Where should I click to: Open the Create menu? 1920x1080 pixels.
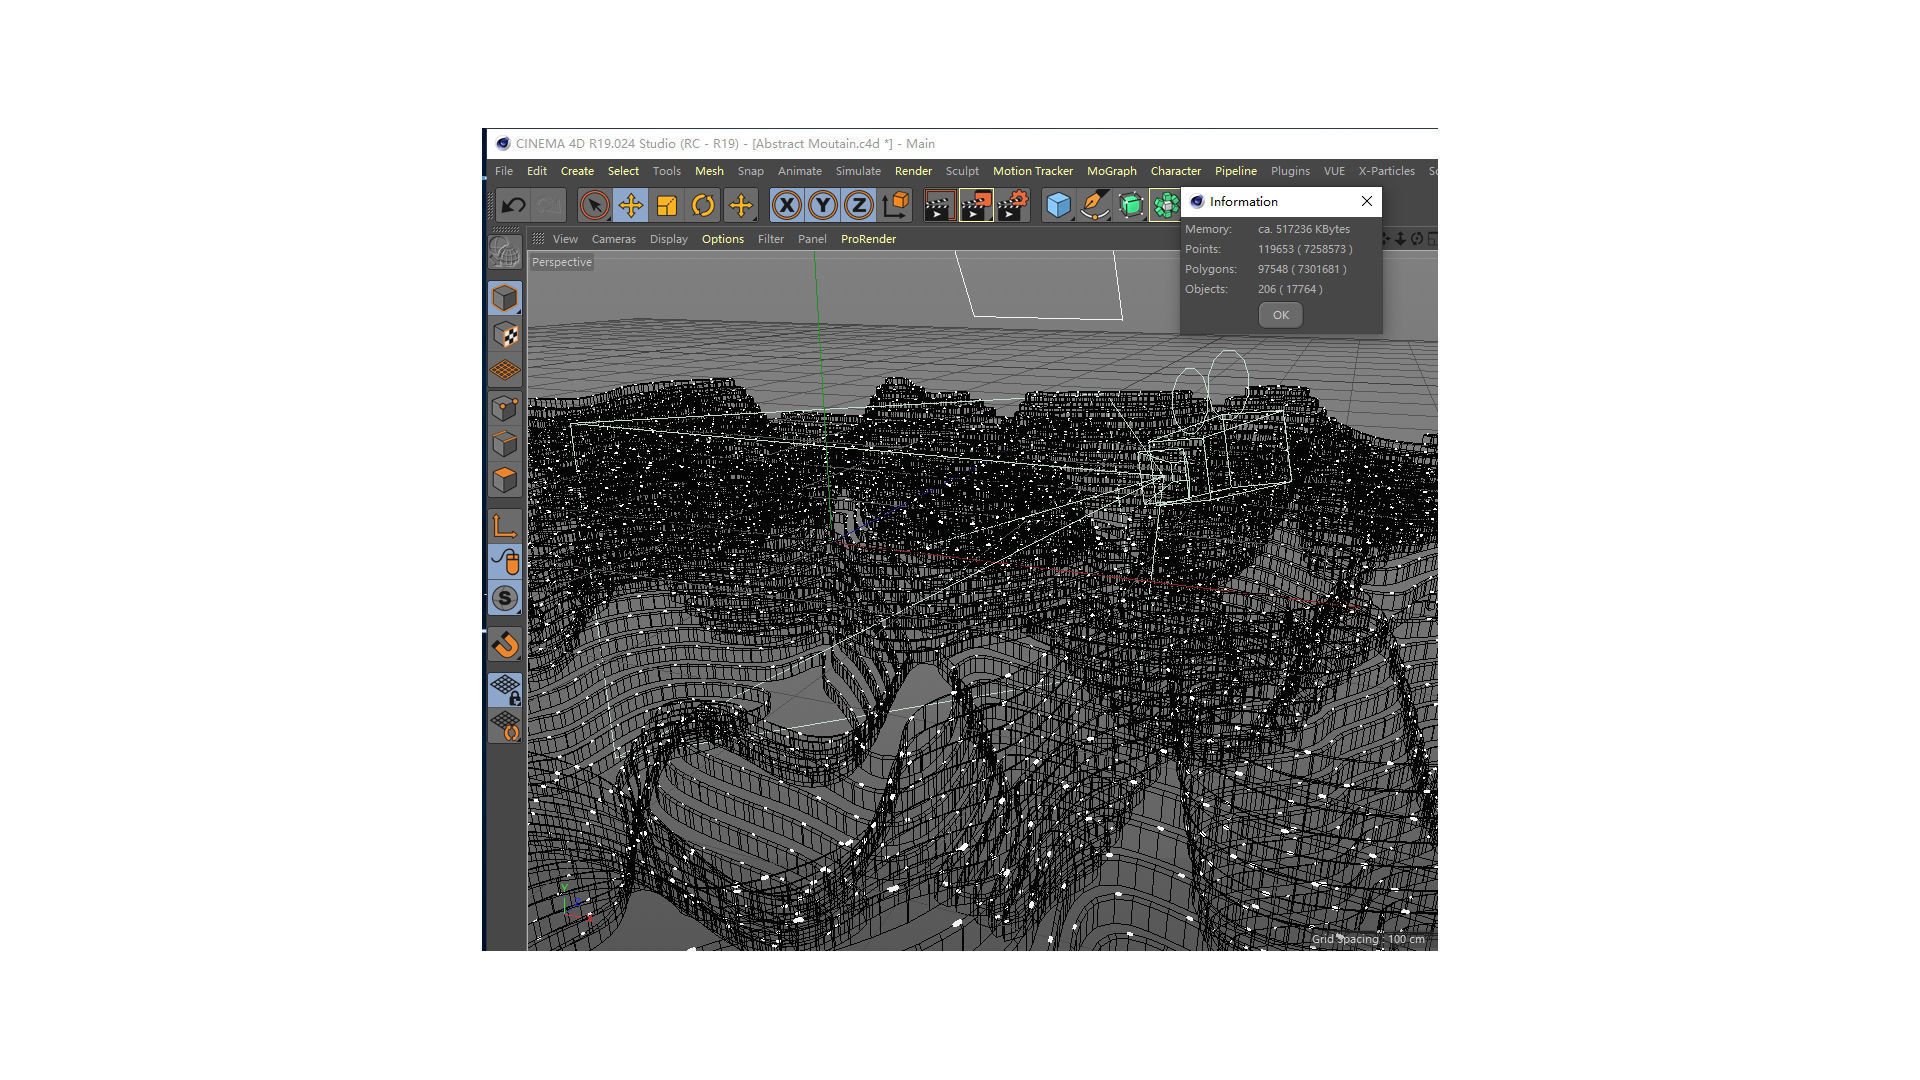[x=577, y=171]
